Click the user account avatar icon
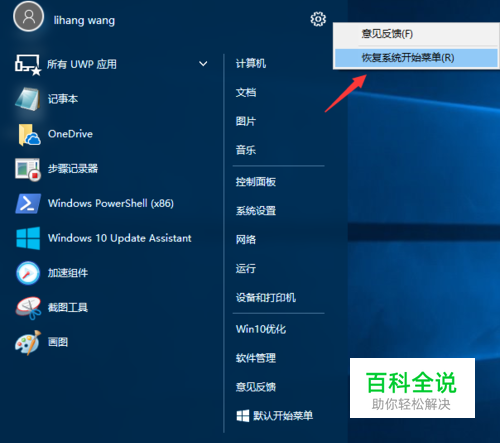 click(x=28, y=16)
